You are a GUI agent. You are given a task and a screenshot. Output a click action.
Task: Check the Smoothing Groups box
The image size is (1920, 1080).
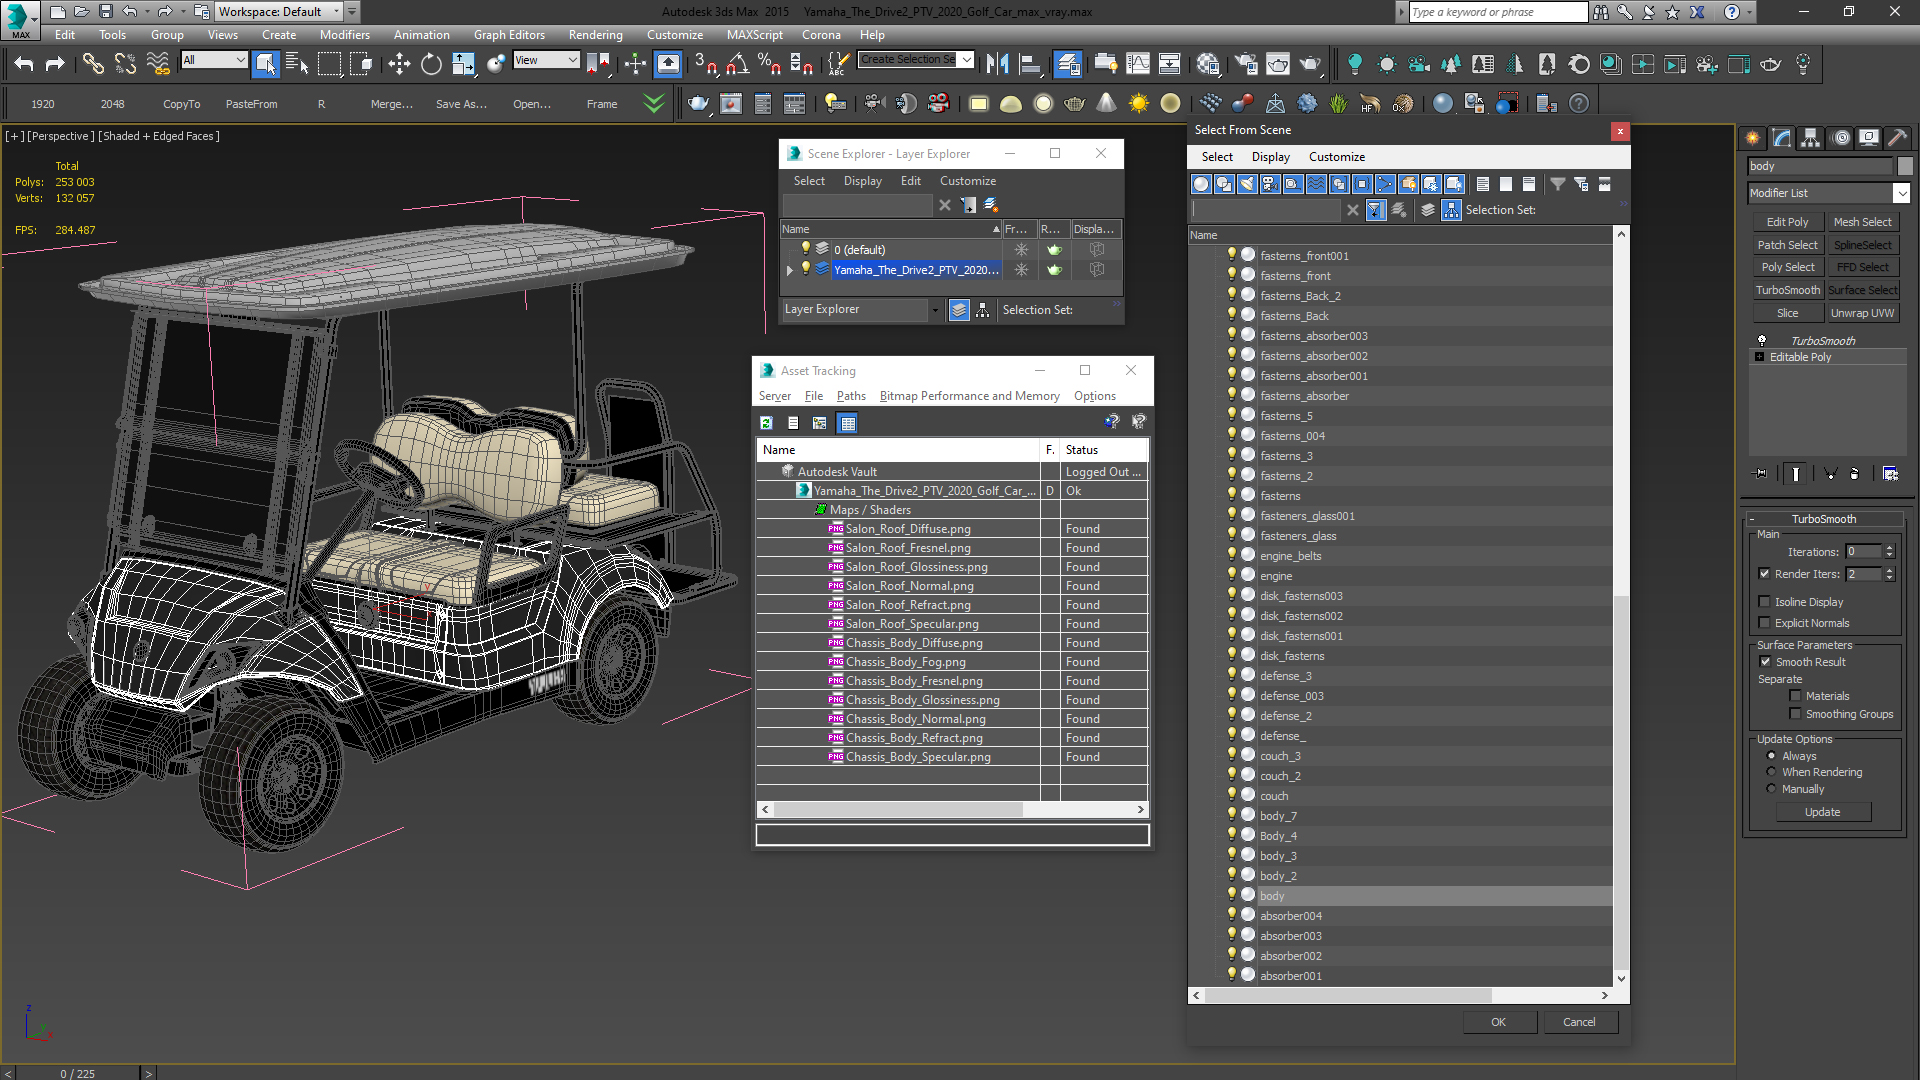pyautogui.click(x=1796, y=714)
